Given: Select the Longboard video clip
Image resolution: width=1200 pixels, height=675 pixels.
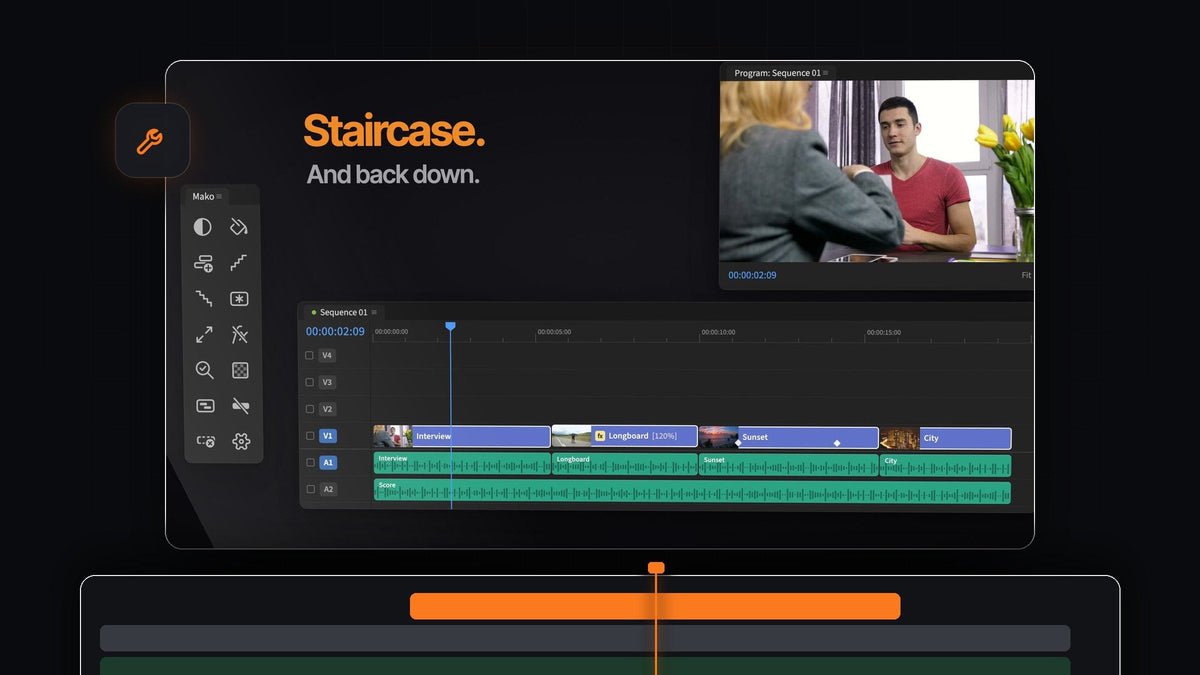Looking at the screenshot, I should click(625, 437).
